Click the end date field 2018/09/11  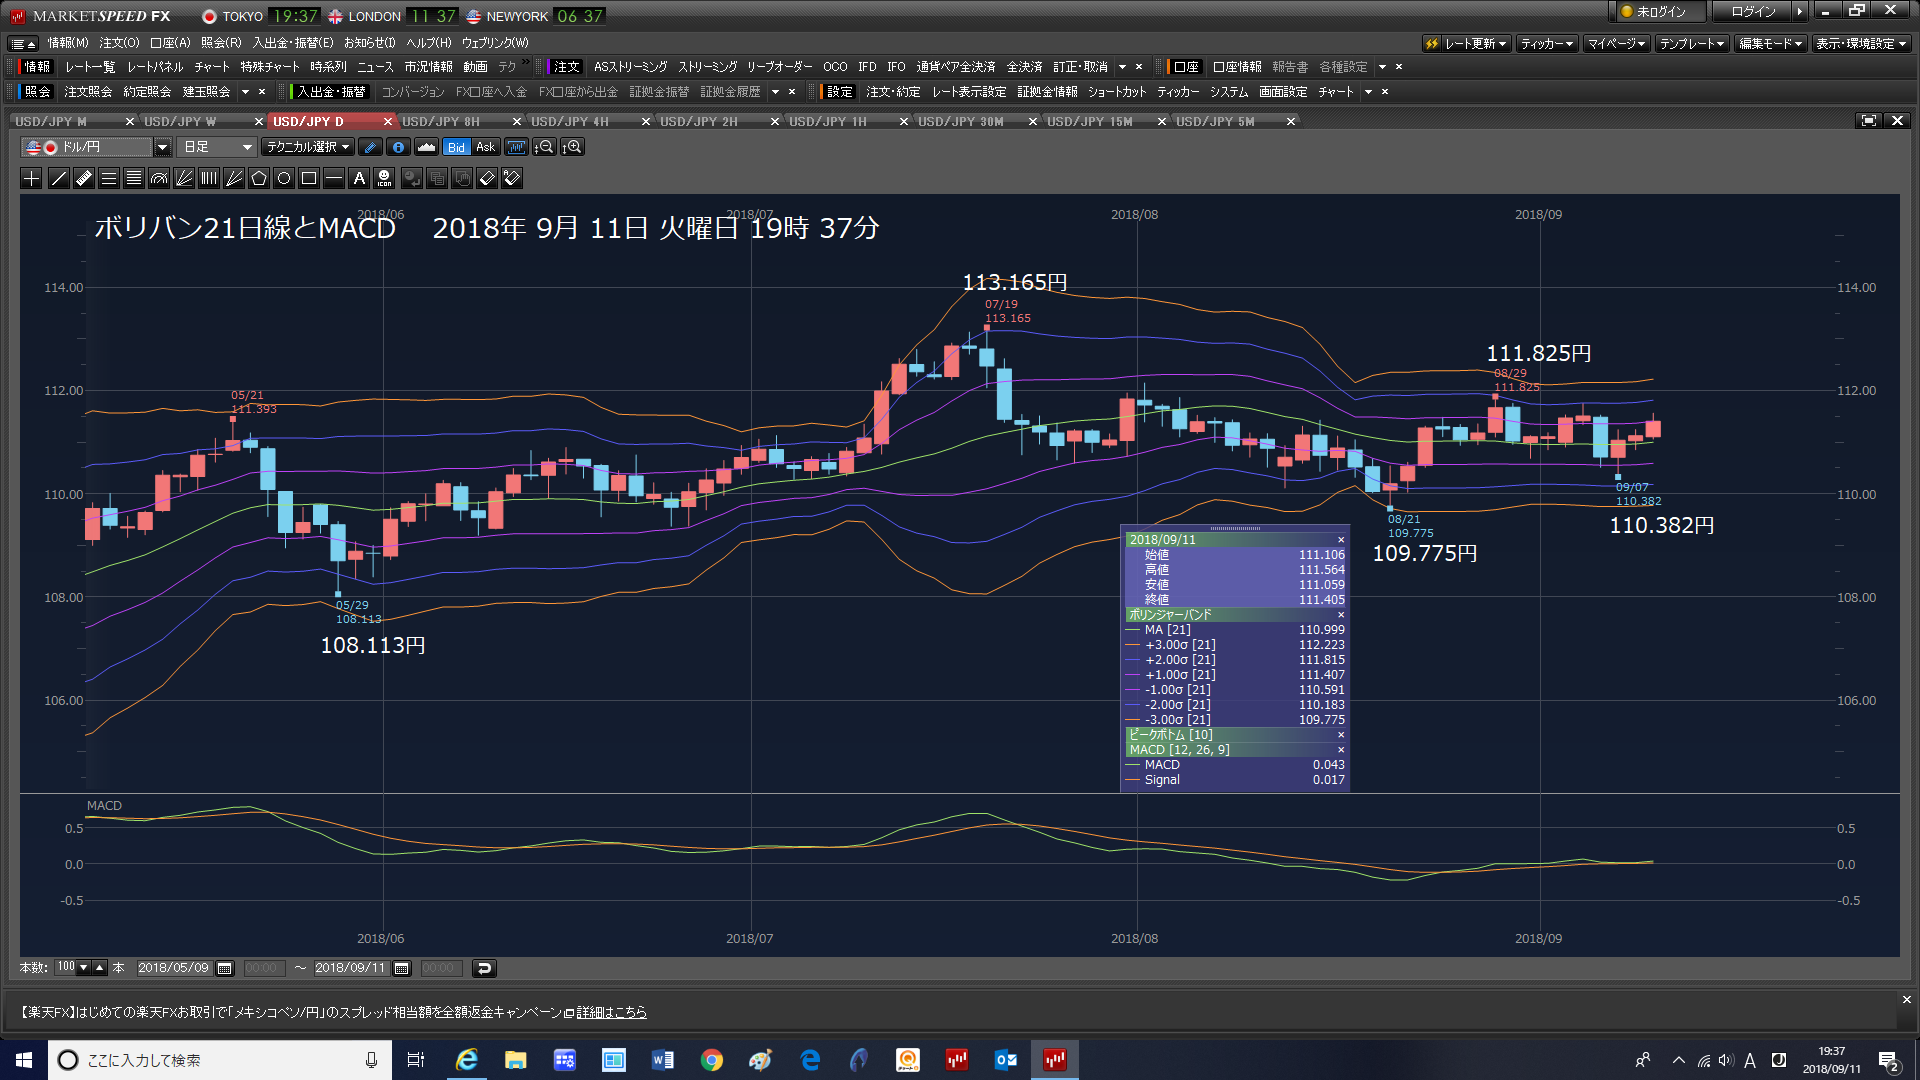(350, 968)
